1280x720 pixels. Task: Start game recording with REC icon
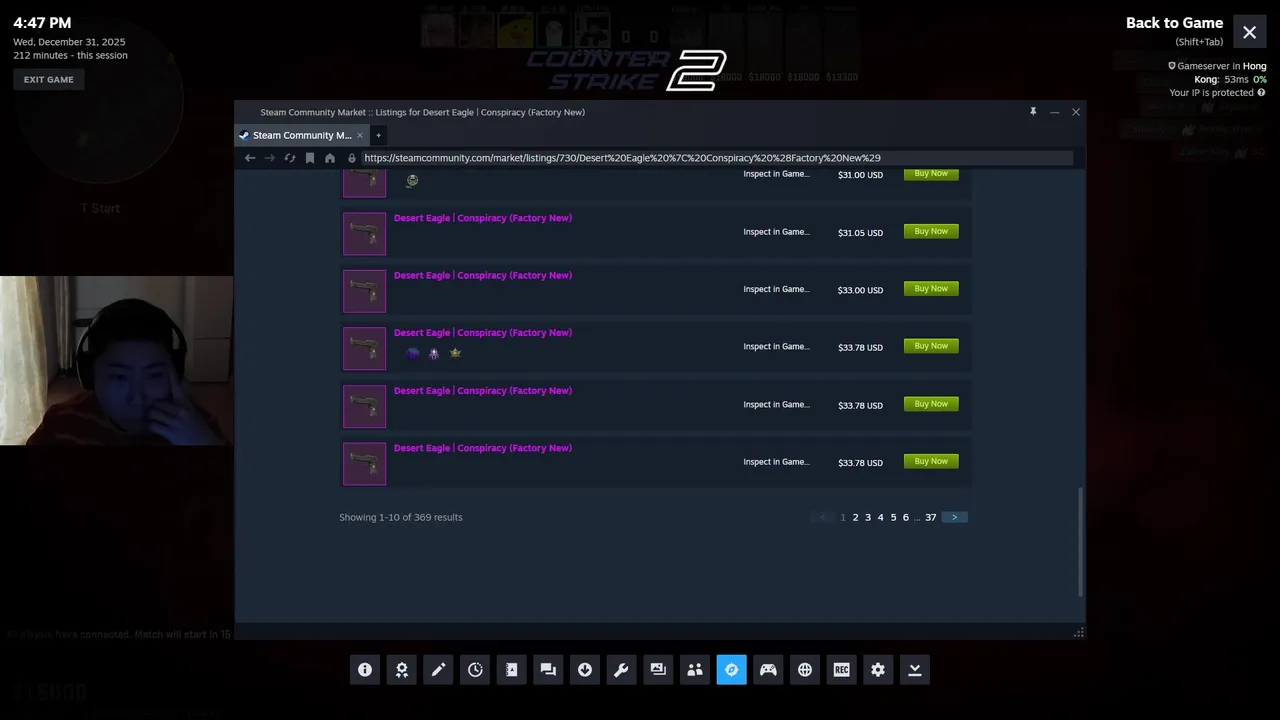tap(841, 670)
